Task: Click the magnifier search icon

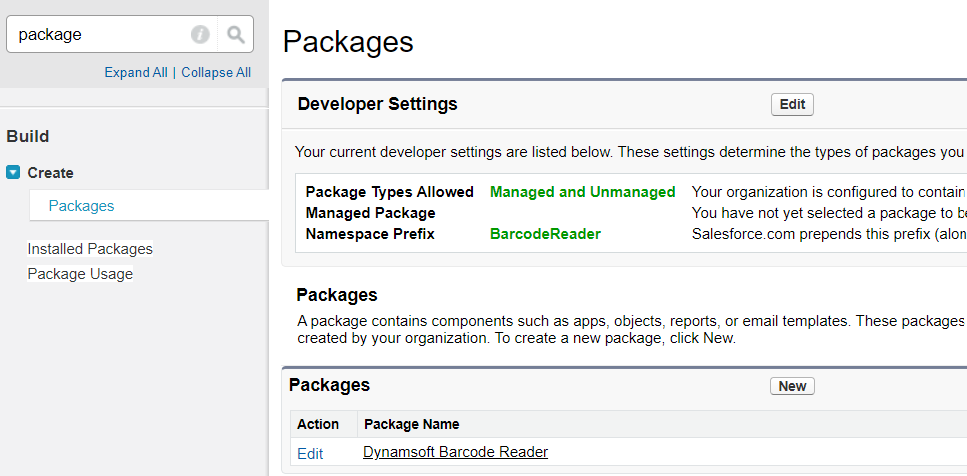Action: coord(235,35)
